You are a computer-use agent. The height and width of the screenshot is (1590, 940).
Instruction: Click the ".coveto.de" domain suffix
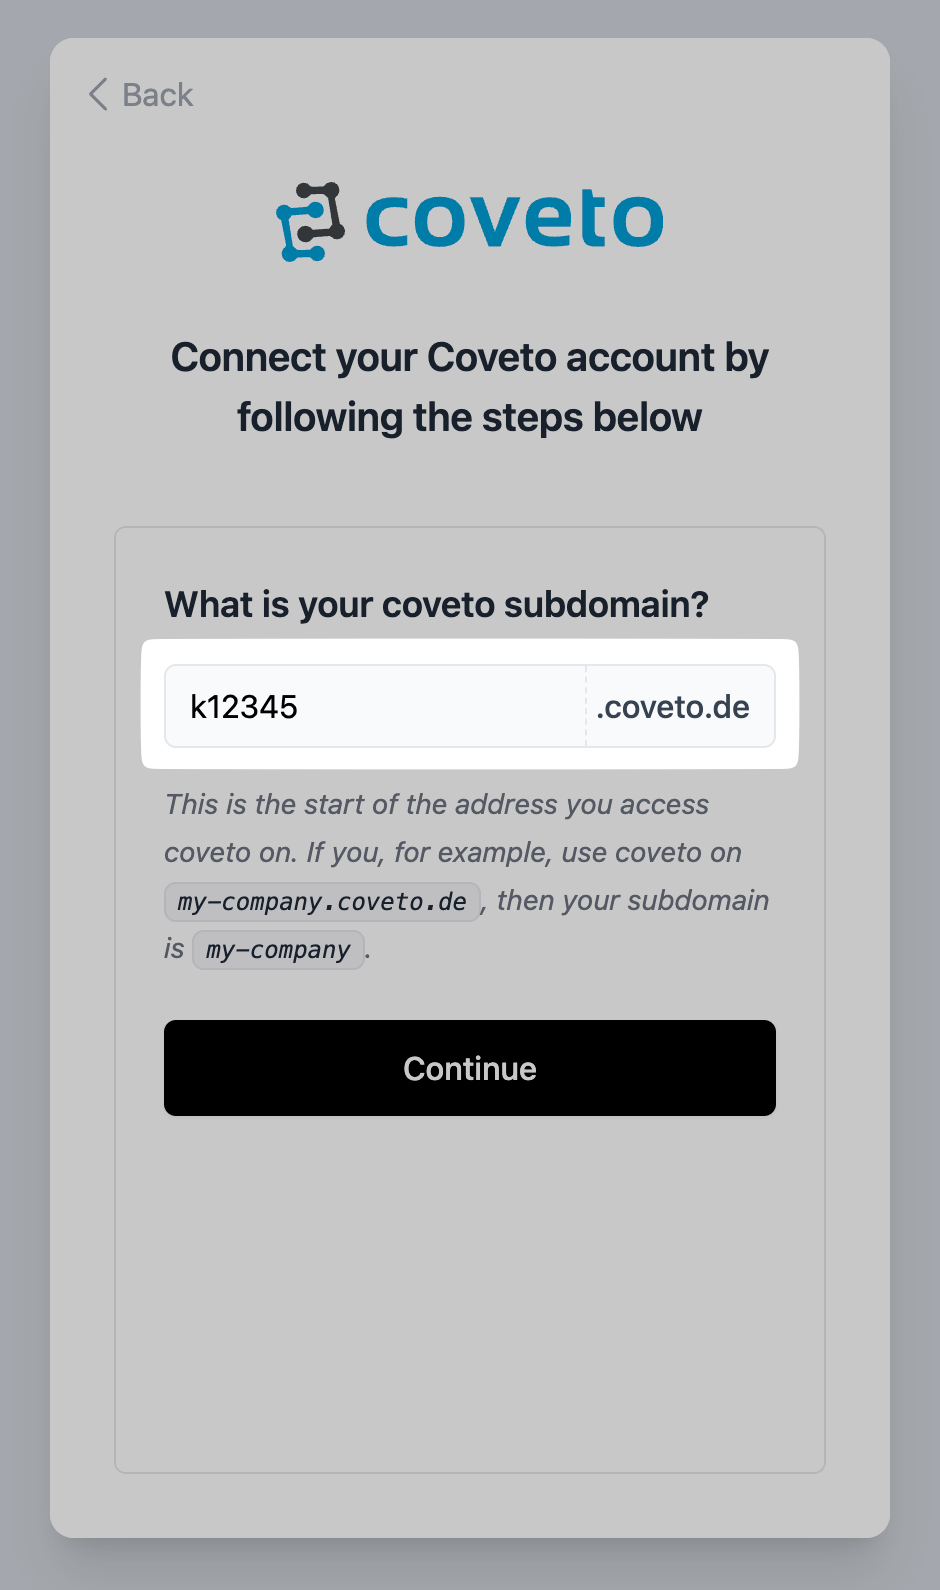(673, 707)
